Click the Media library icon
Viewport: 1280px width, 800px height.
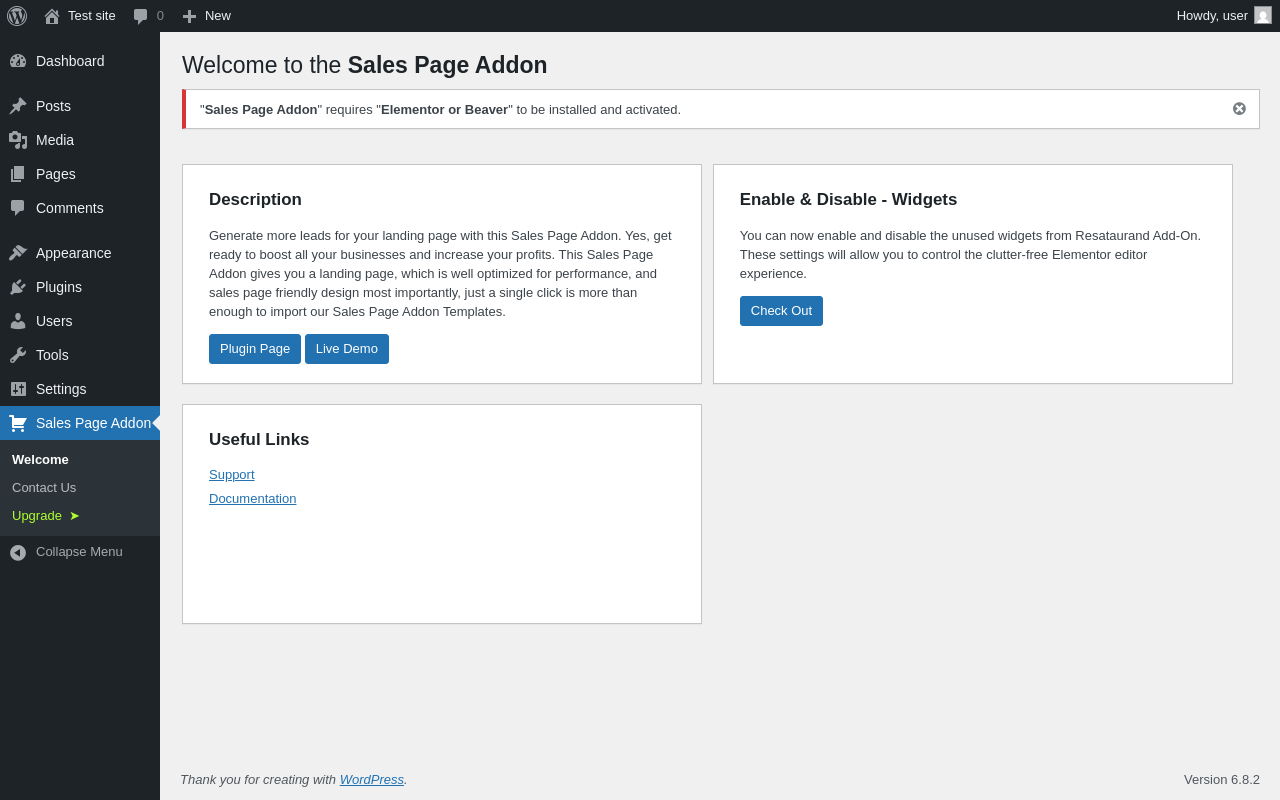(x=18, y=140)
